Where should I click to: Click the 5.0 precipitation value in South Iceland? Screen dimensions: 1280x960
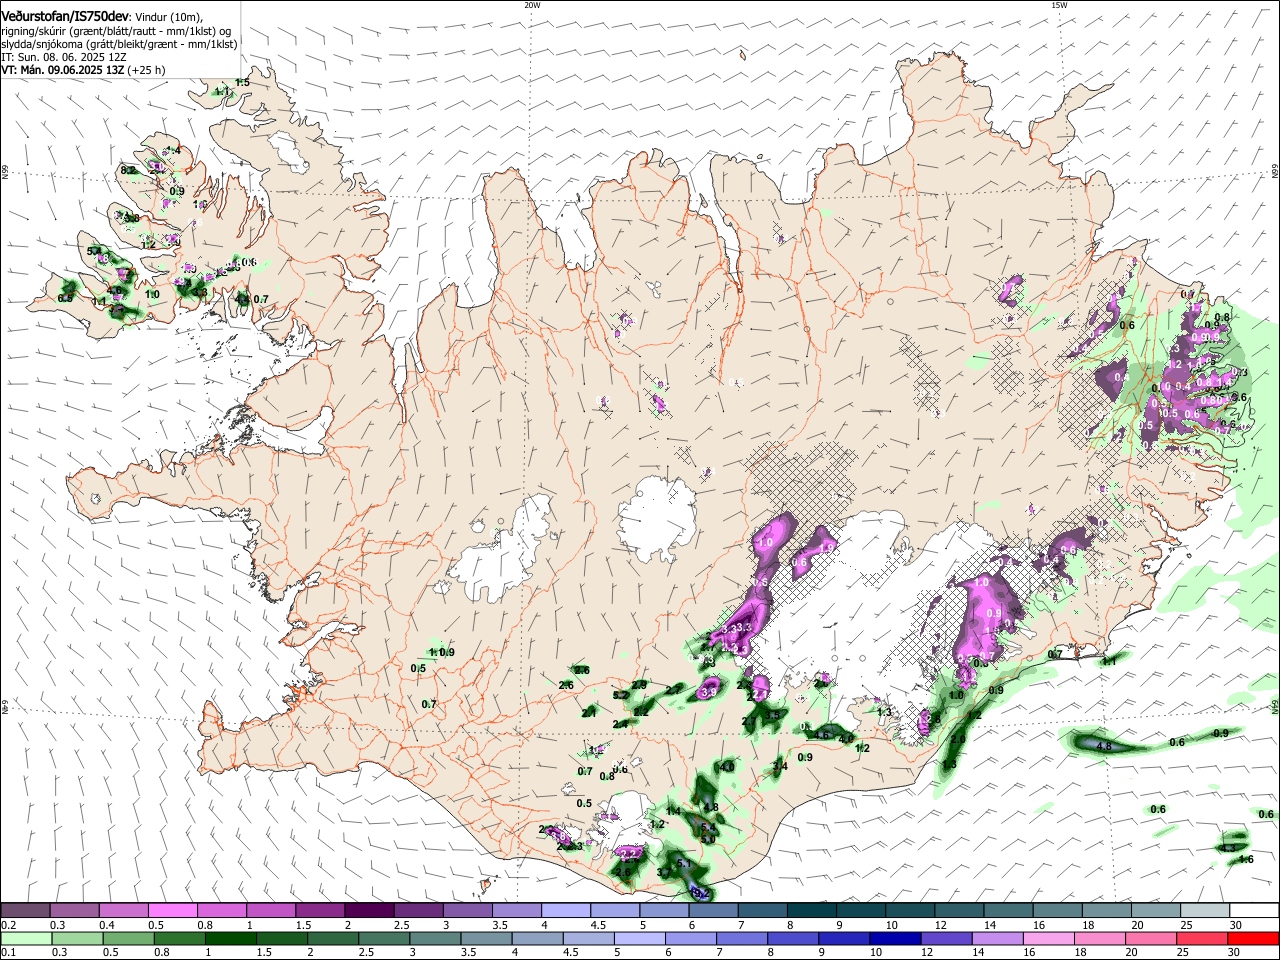click(x=708, y=839)
